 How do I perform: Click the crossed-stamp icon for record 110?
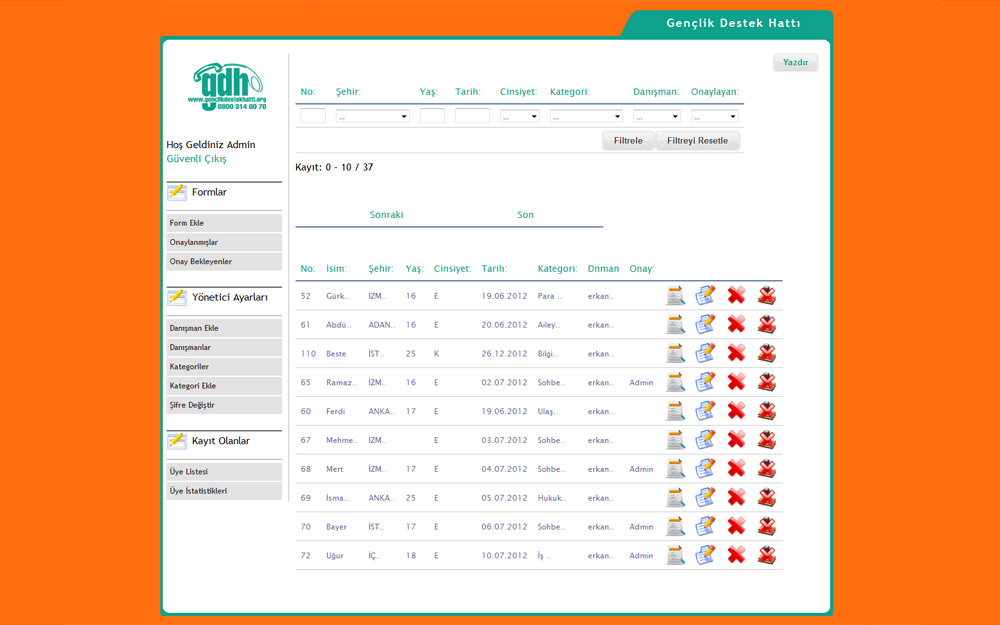(x=767, y=353)
